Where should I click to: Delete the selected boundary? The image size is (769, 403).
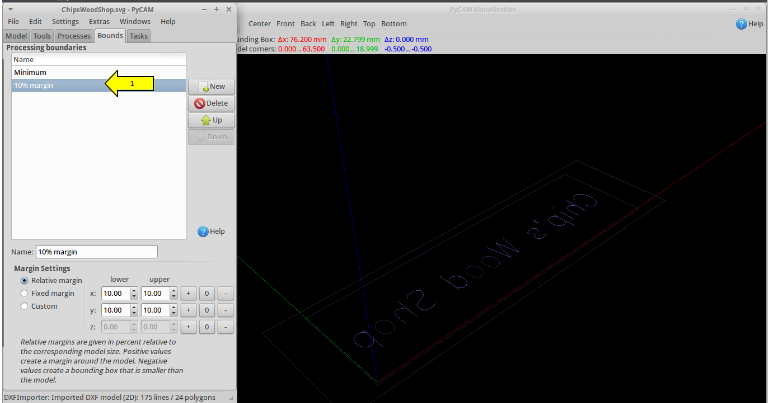point(211,103)
